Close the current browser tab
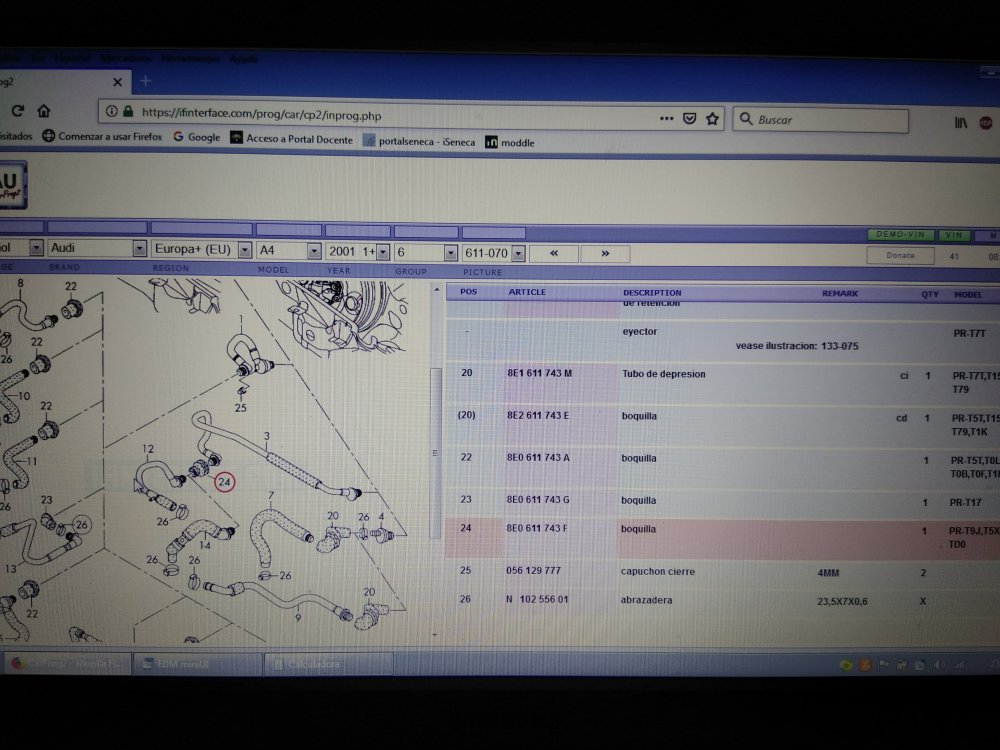1000x750 pixels. (x=117, y=82)
